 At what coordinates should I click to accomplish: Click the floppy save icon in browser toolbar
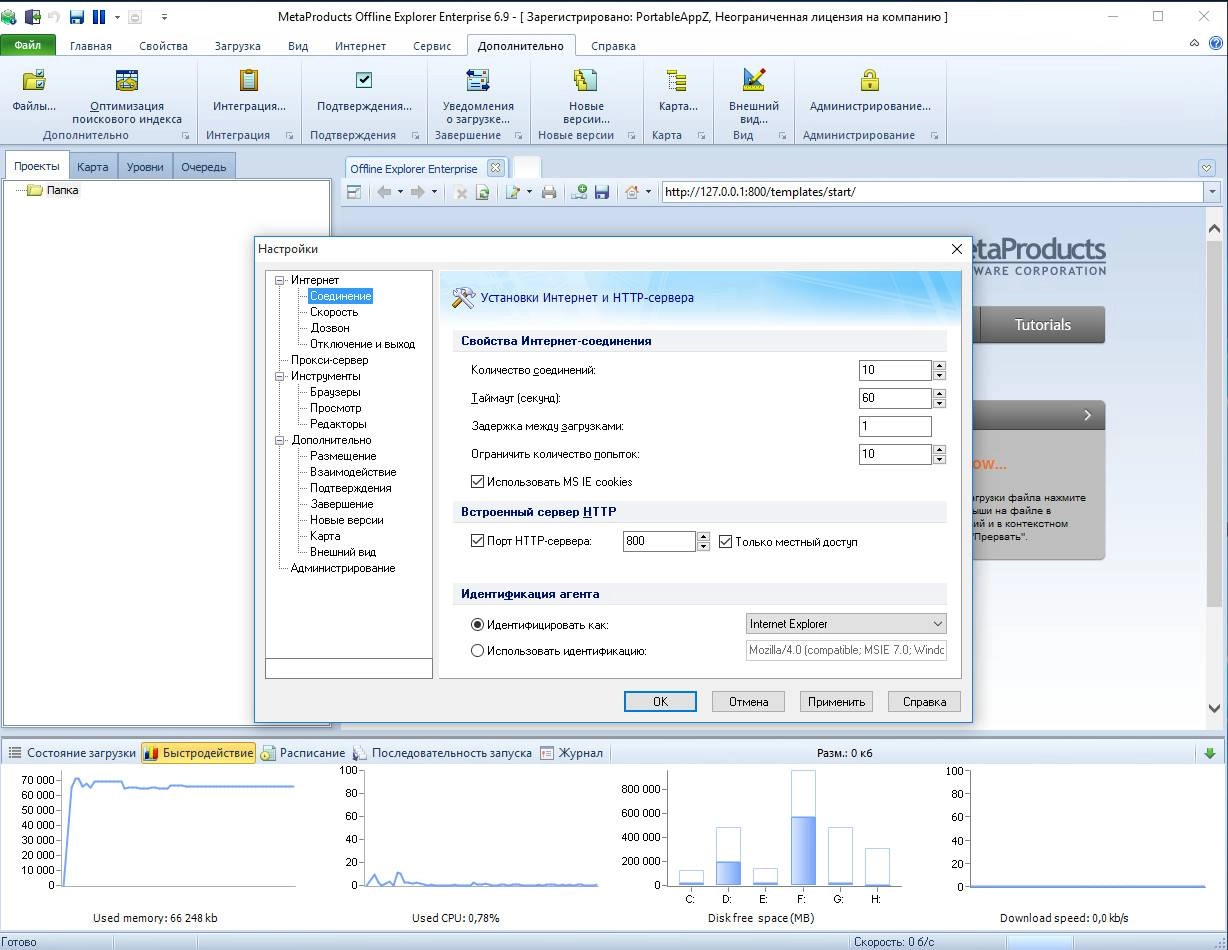(601, 192)
